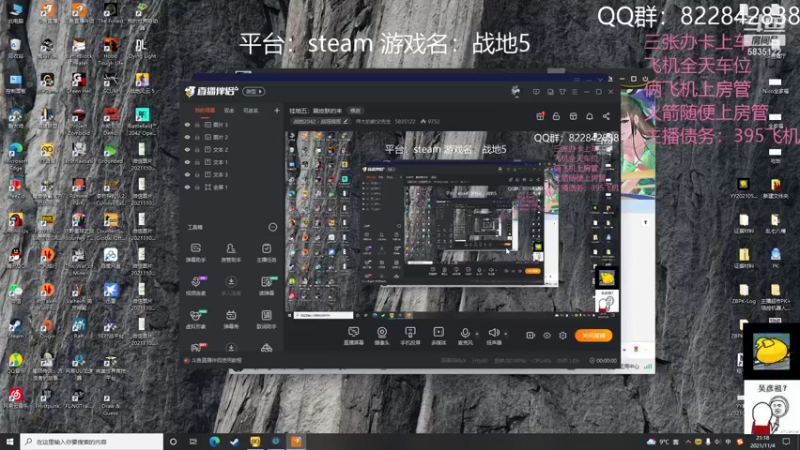800x450 pixels.
Task: Open the Windows Start menu
Action: coord(10,441)
